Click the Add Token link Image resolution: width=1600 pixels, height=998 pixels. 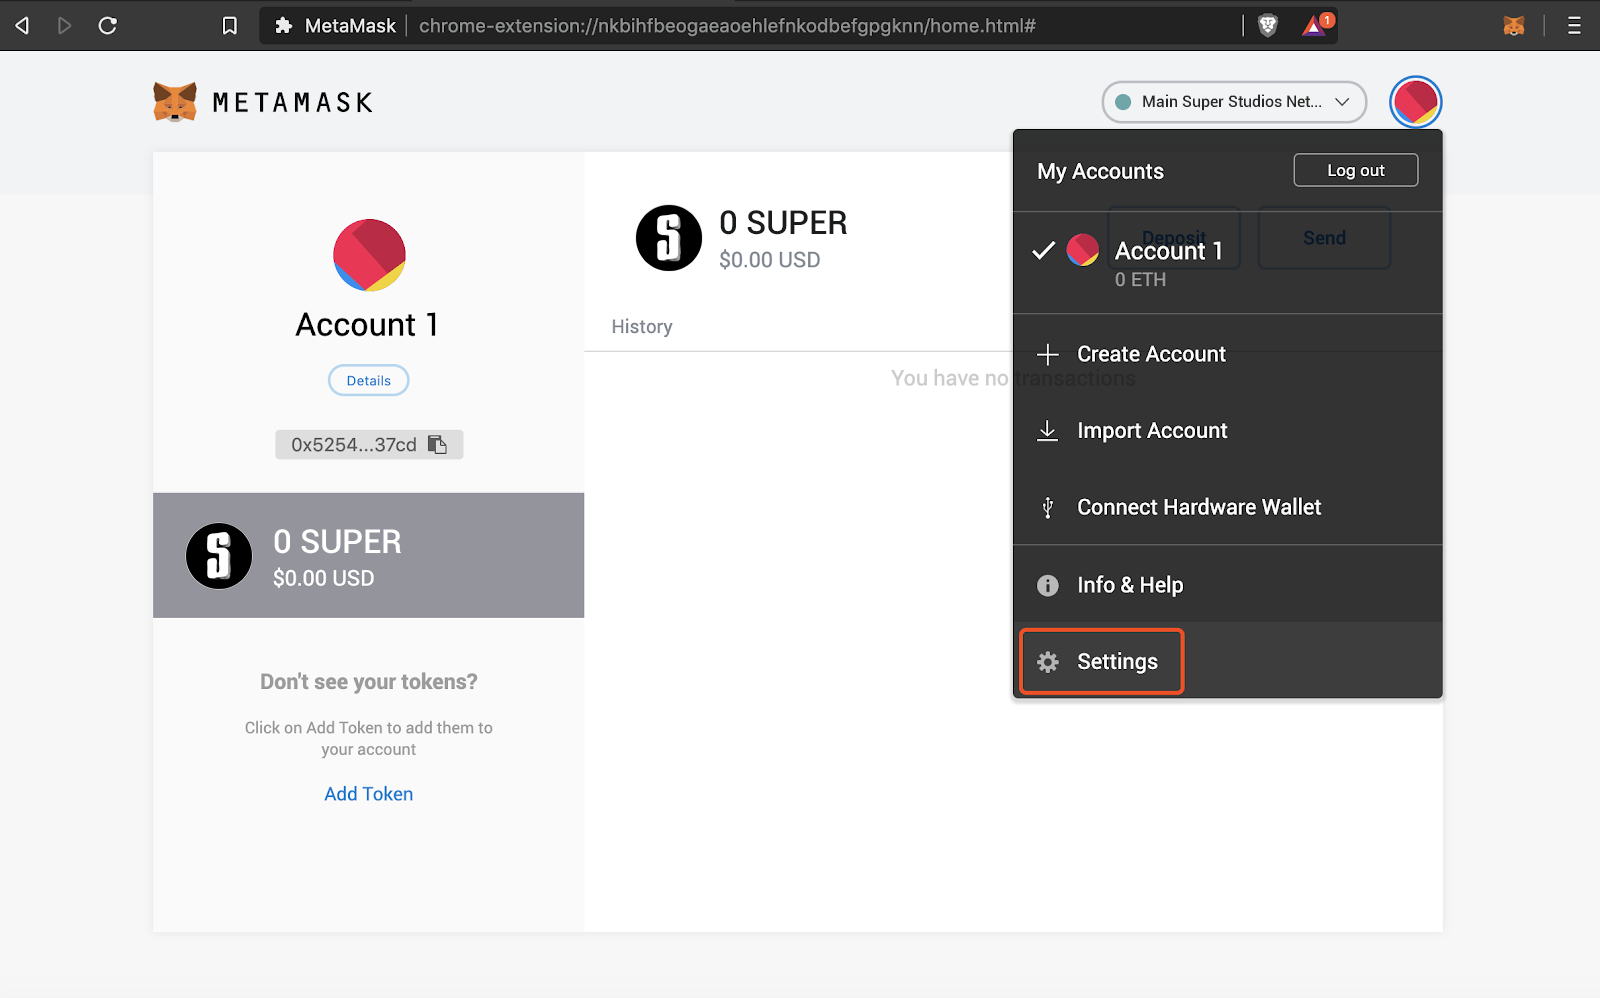pyautogui.click(x=368, y=794)
